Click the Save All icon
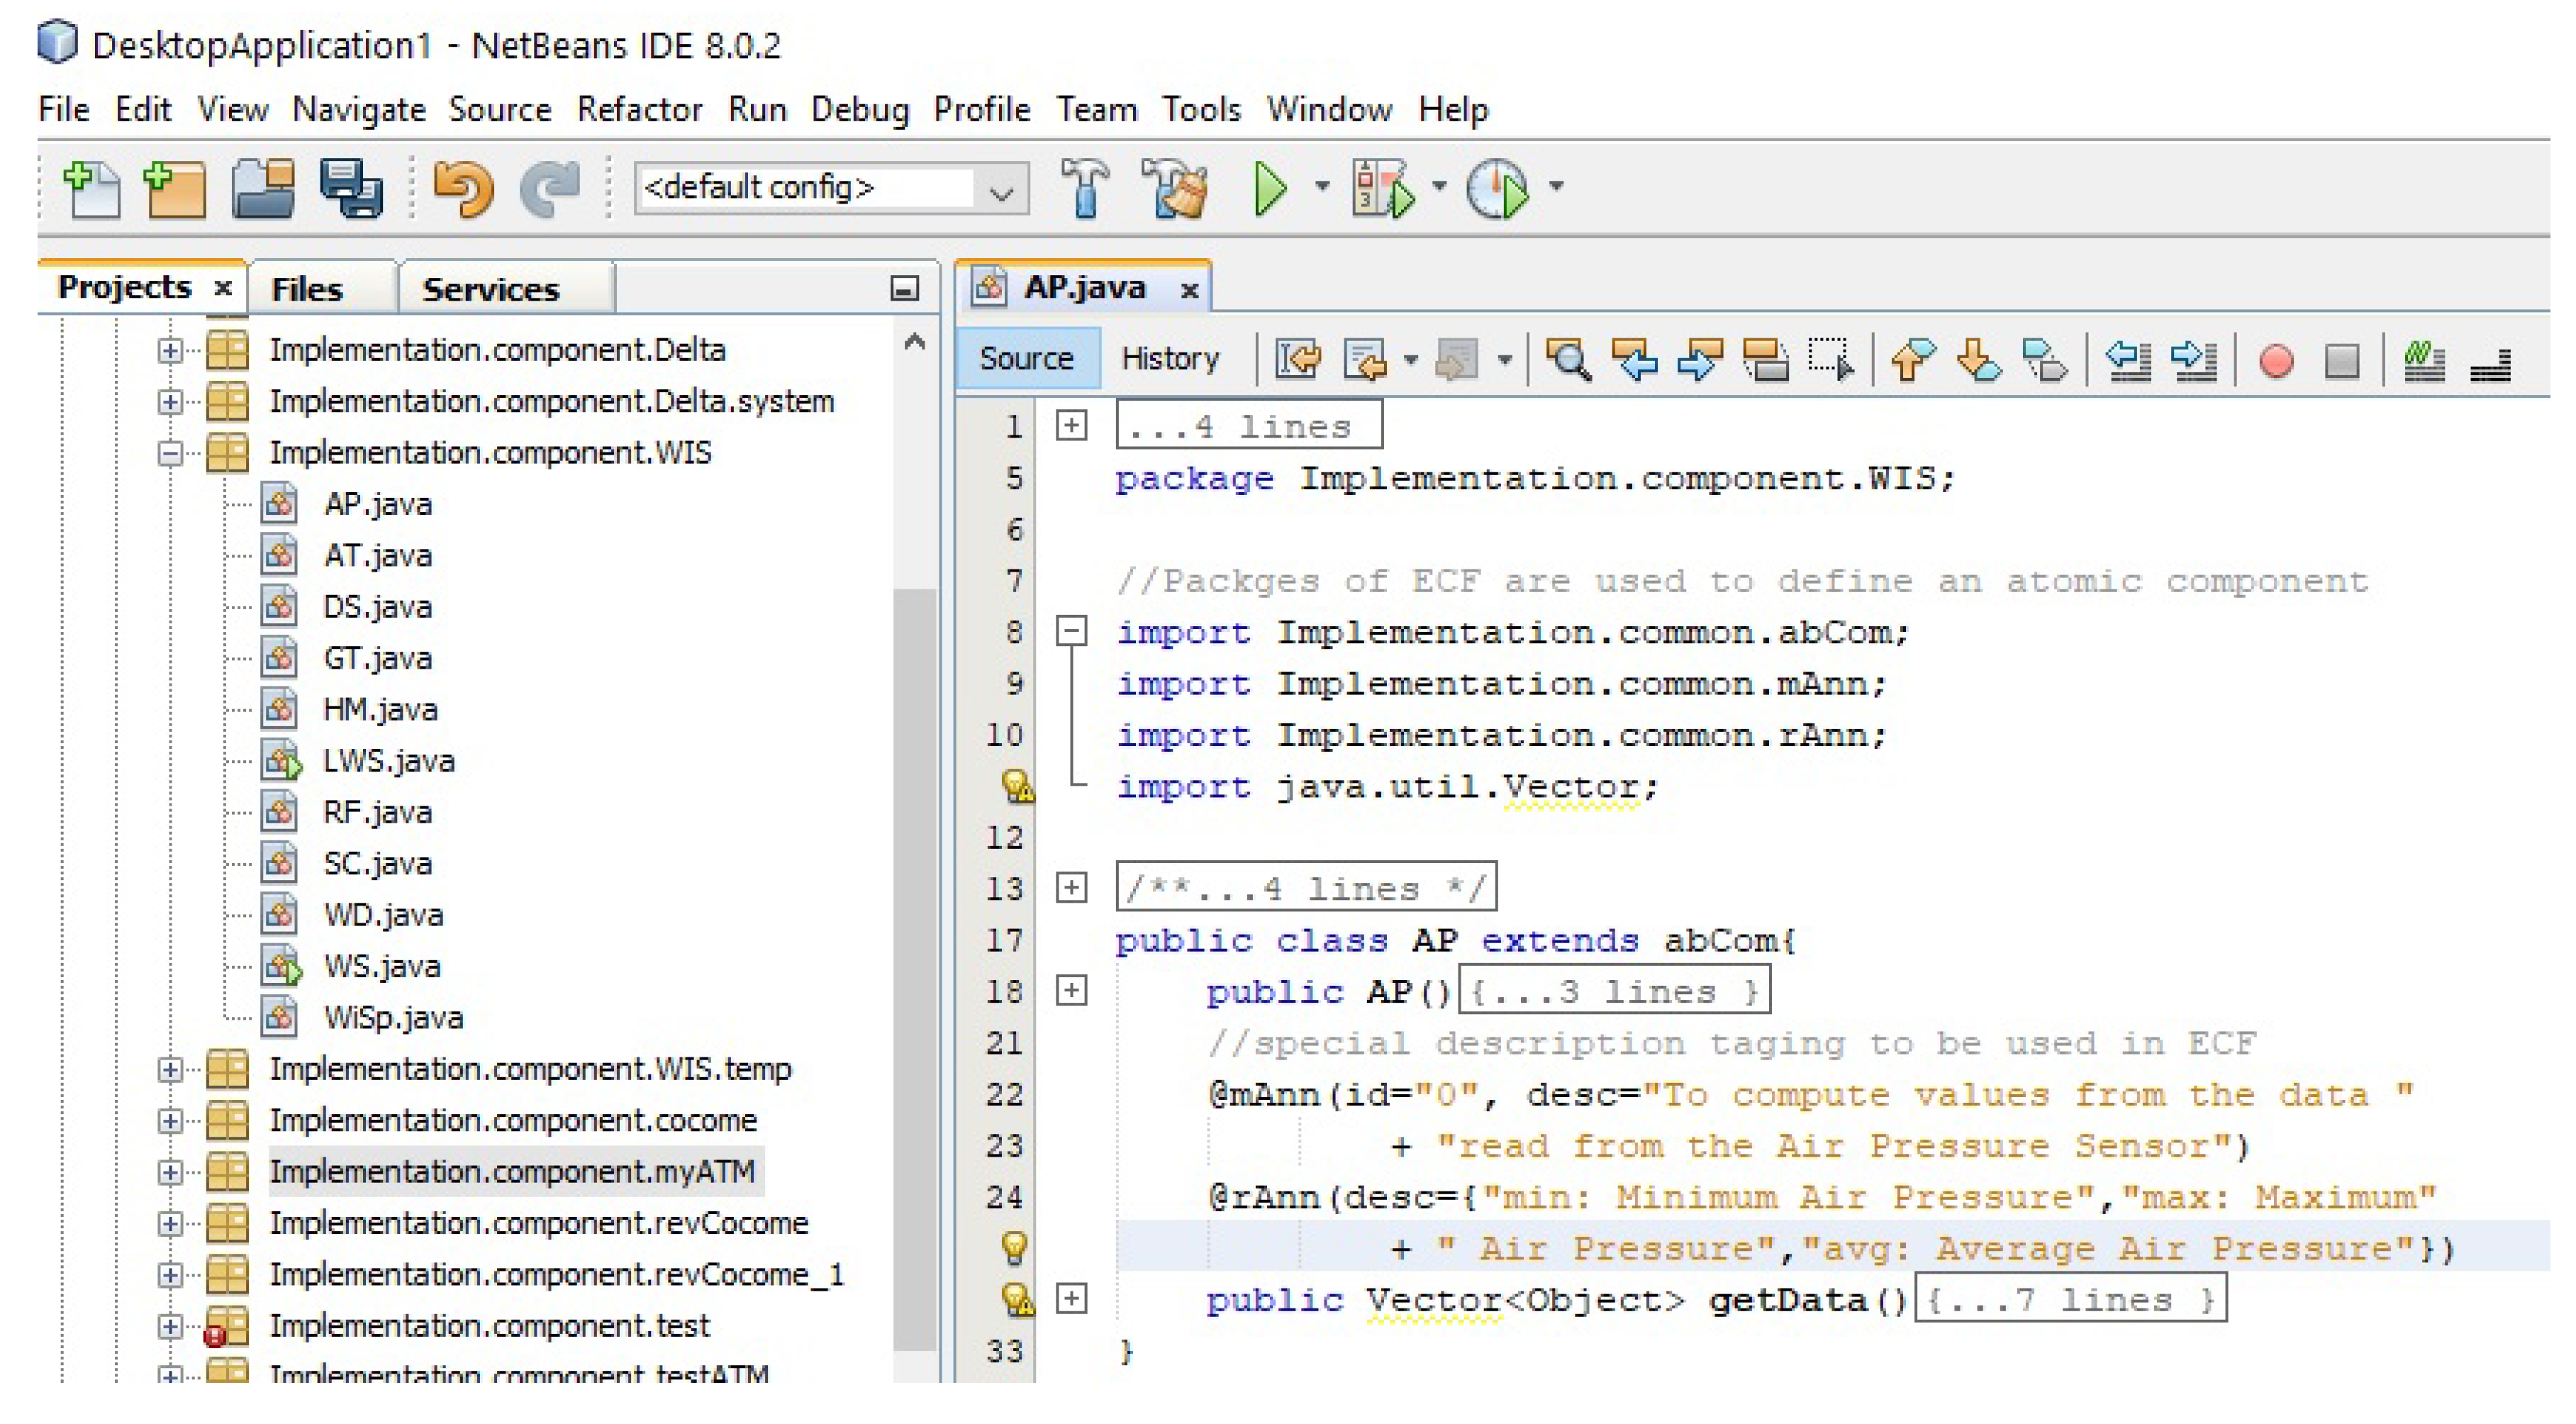Viewport: 2576px width, 1424px height. [x=350, y=188]
